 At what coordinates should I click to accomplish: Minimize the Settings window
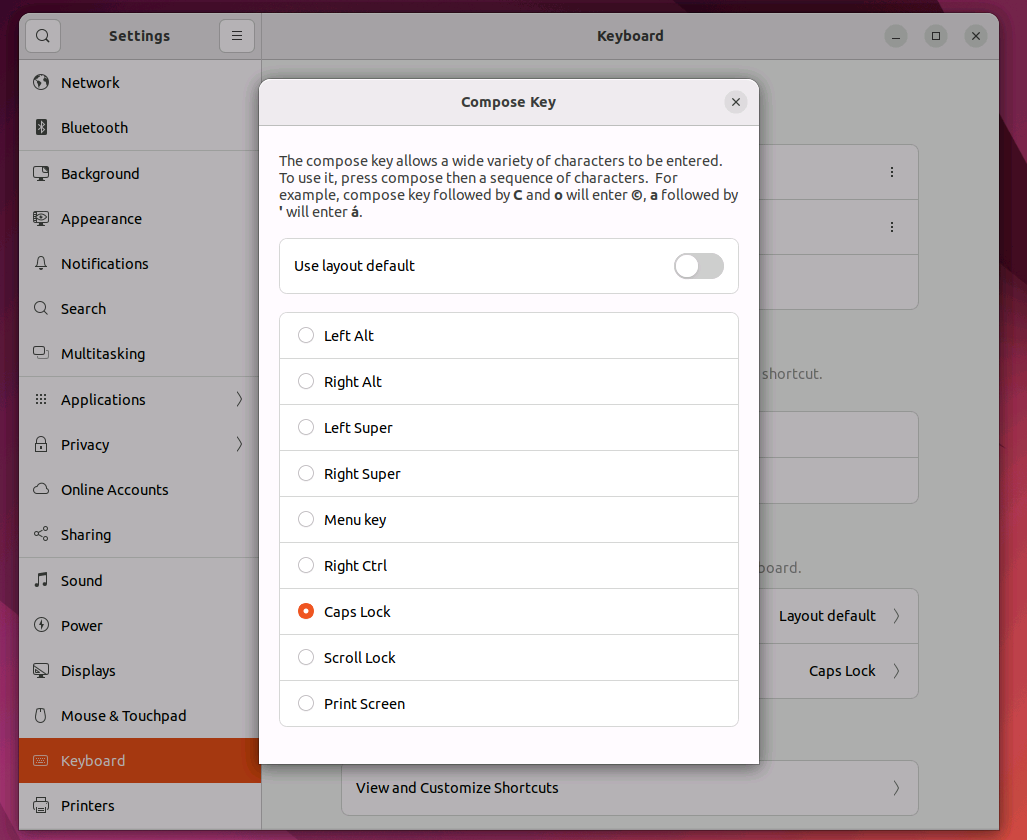point(895,36)
